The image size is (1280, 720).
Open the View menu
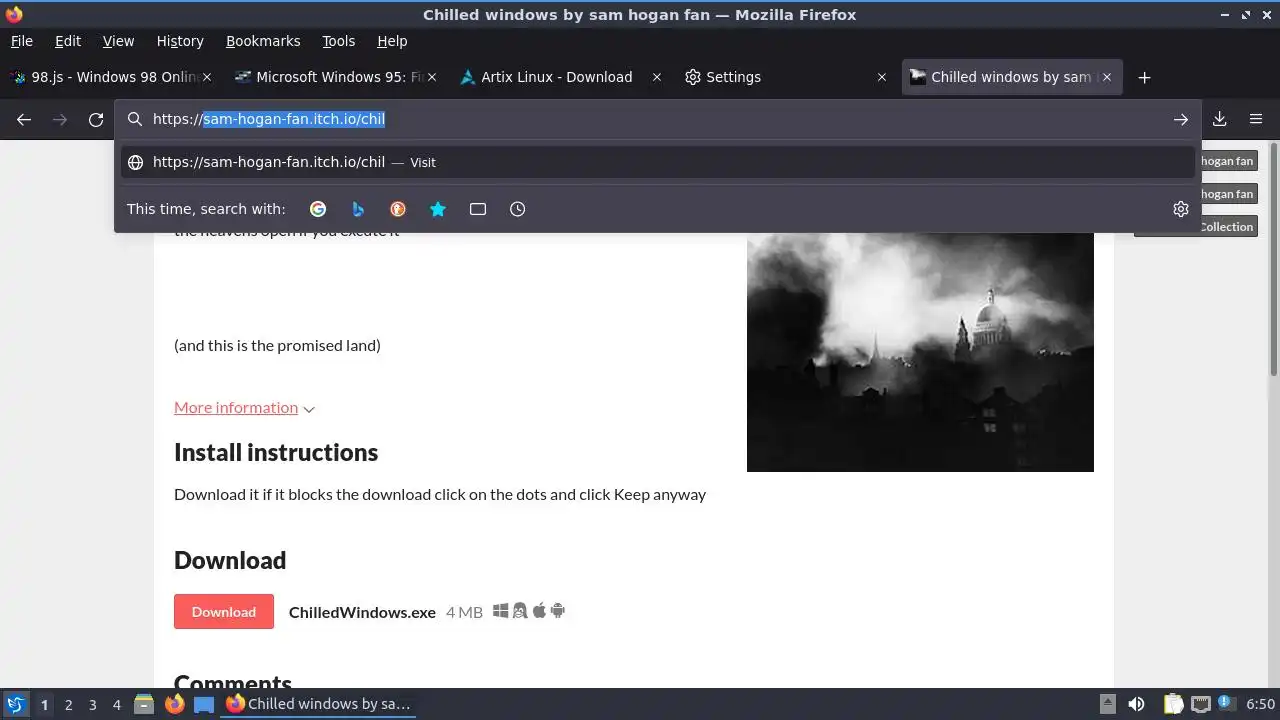pyautogui.click(x=118, y=41)
